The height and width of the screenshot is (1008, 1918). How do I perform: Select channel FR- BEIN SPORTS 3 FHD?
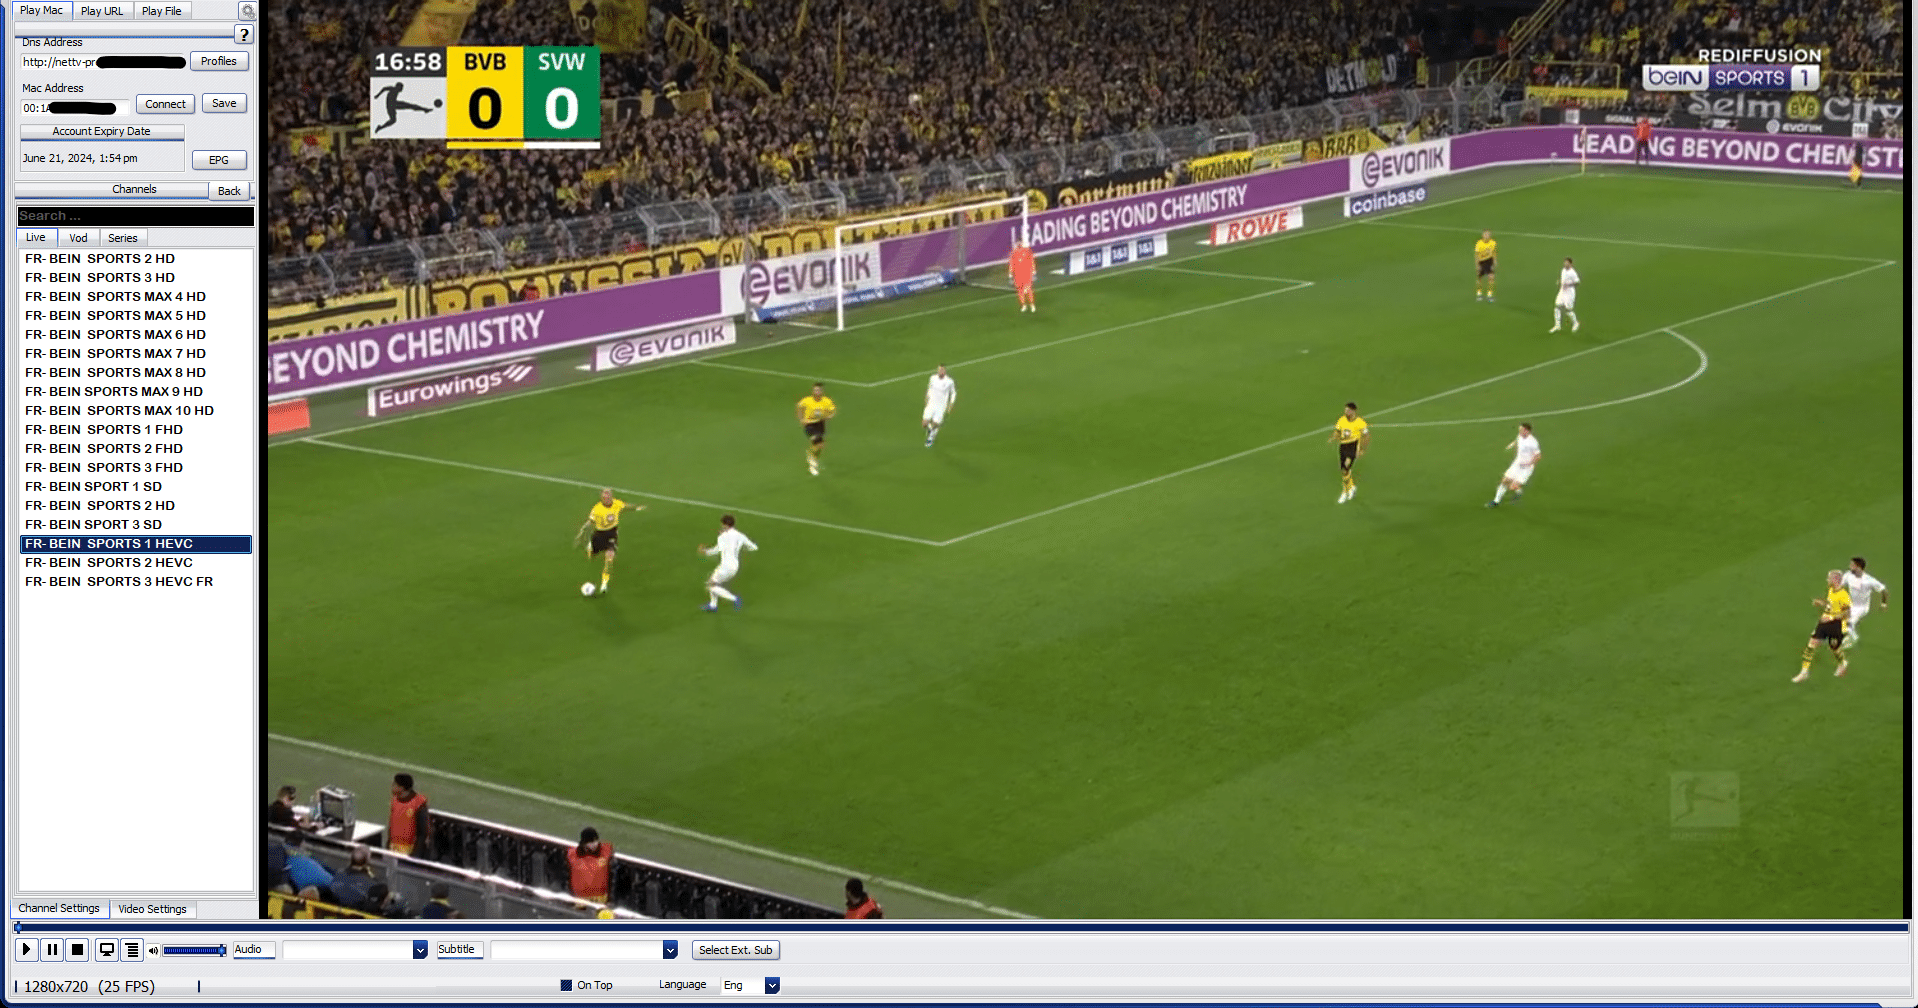136,468
